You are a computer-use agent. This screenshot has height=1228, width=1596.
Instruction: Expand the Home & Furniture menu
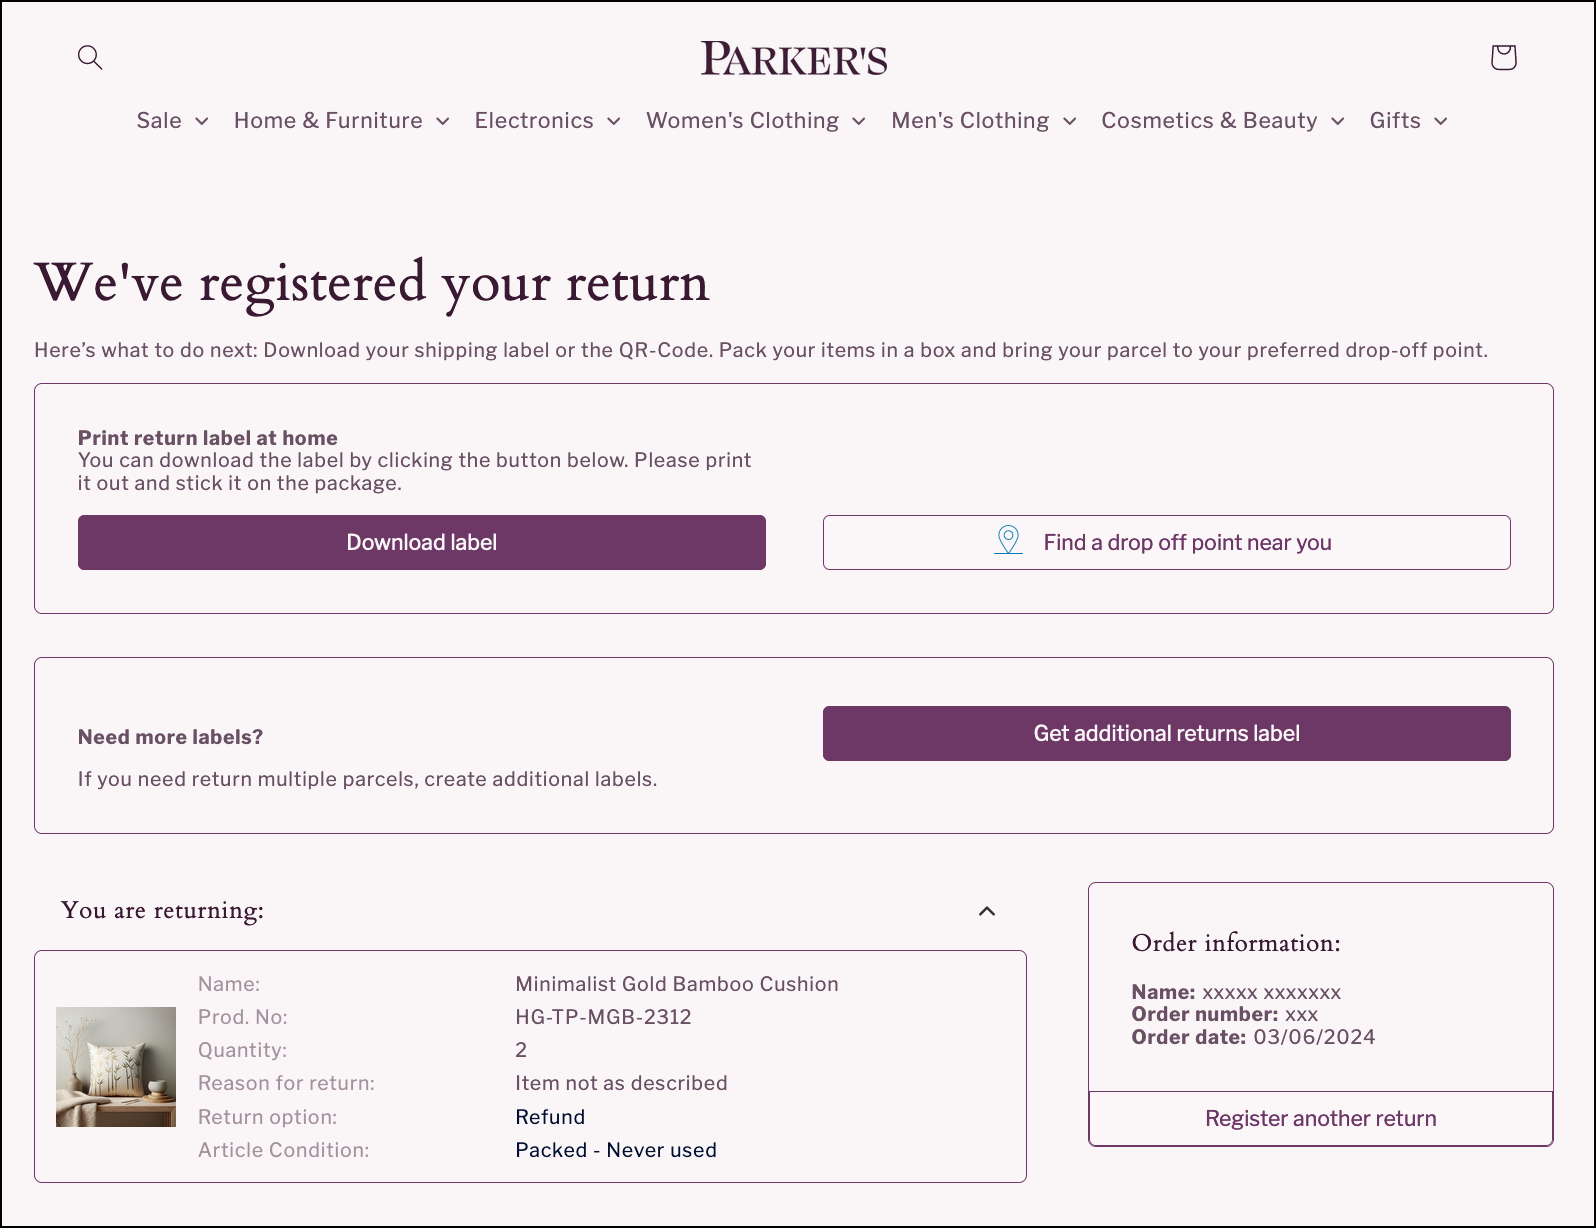(328, 120)
